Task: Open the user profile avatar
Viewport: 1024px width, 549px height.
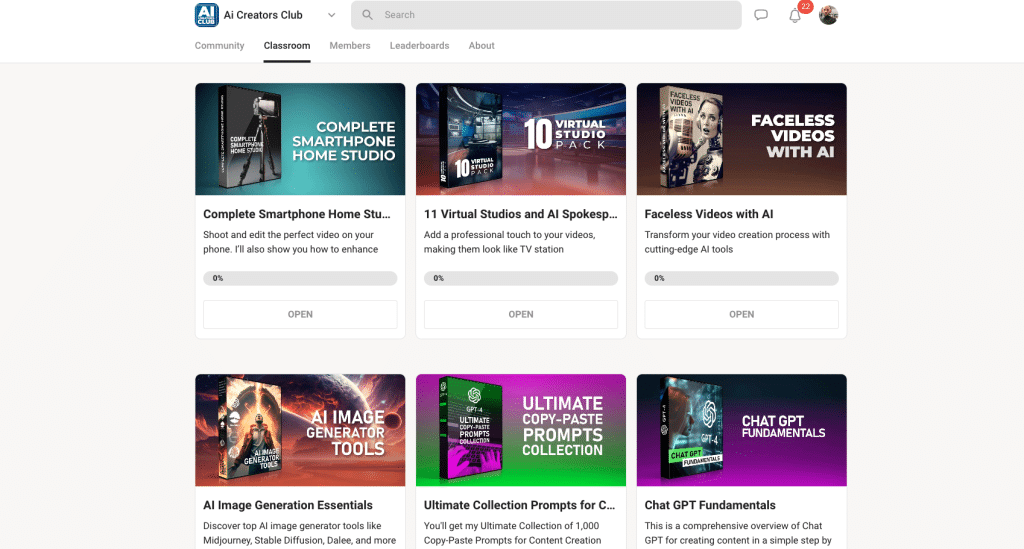Action: 828,15
